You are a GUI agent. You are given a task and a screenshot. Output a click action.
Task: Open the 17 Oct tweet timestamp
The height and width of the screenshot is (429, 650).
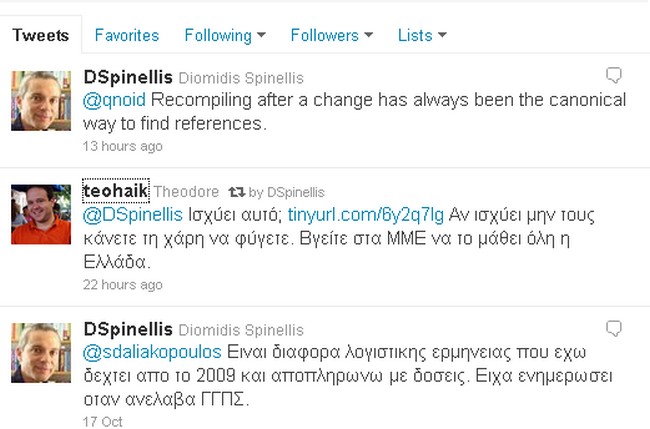click(102, 422)
